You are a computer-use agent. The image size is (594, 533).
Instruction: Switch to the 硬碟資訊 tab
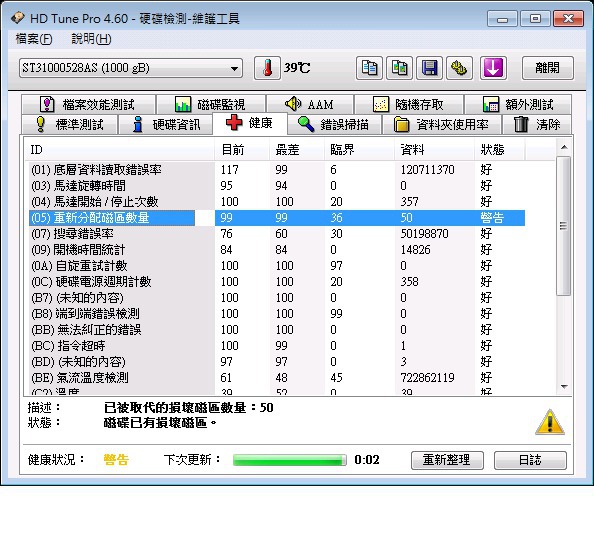pyautogui.click(x=165, y=124)
